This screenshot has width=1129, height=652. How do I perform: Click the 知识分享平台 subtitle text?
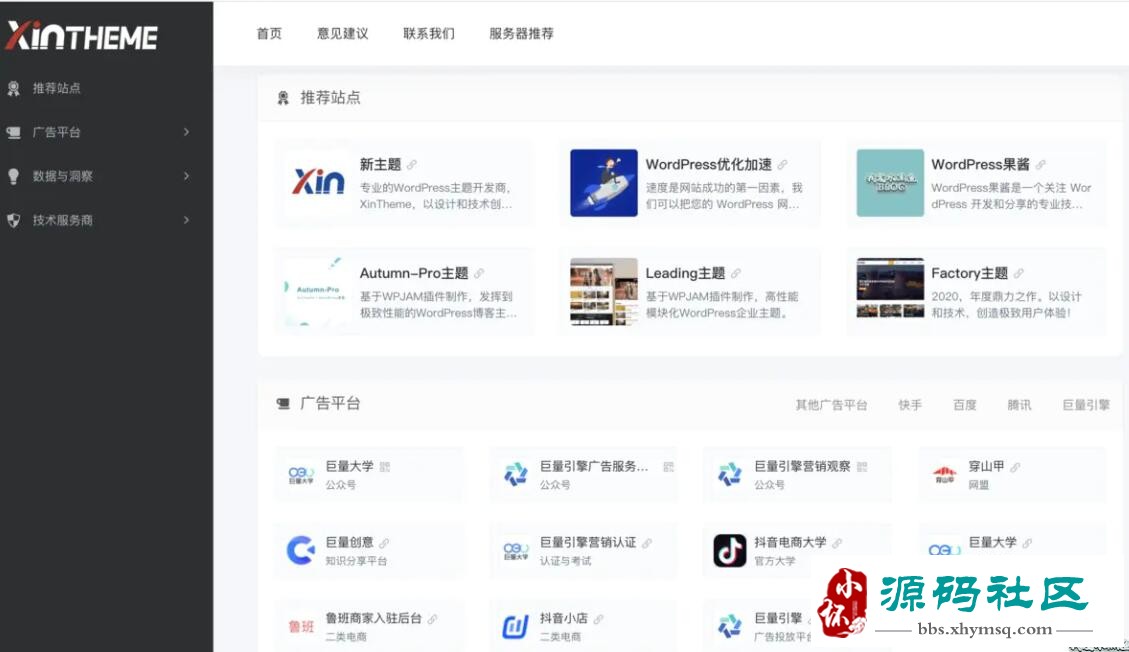pyautogui.click(x=356, y=561)
